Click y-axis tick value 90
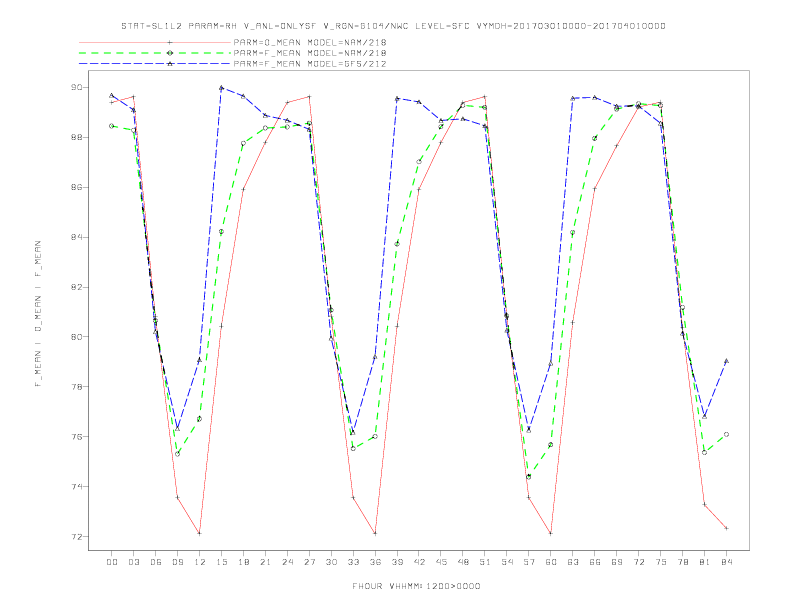This screenshot has height=612, width=792. pos(76,87)
